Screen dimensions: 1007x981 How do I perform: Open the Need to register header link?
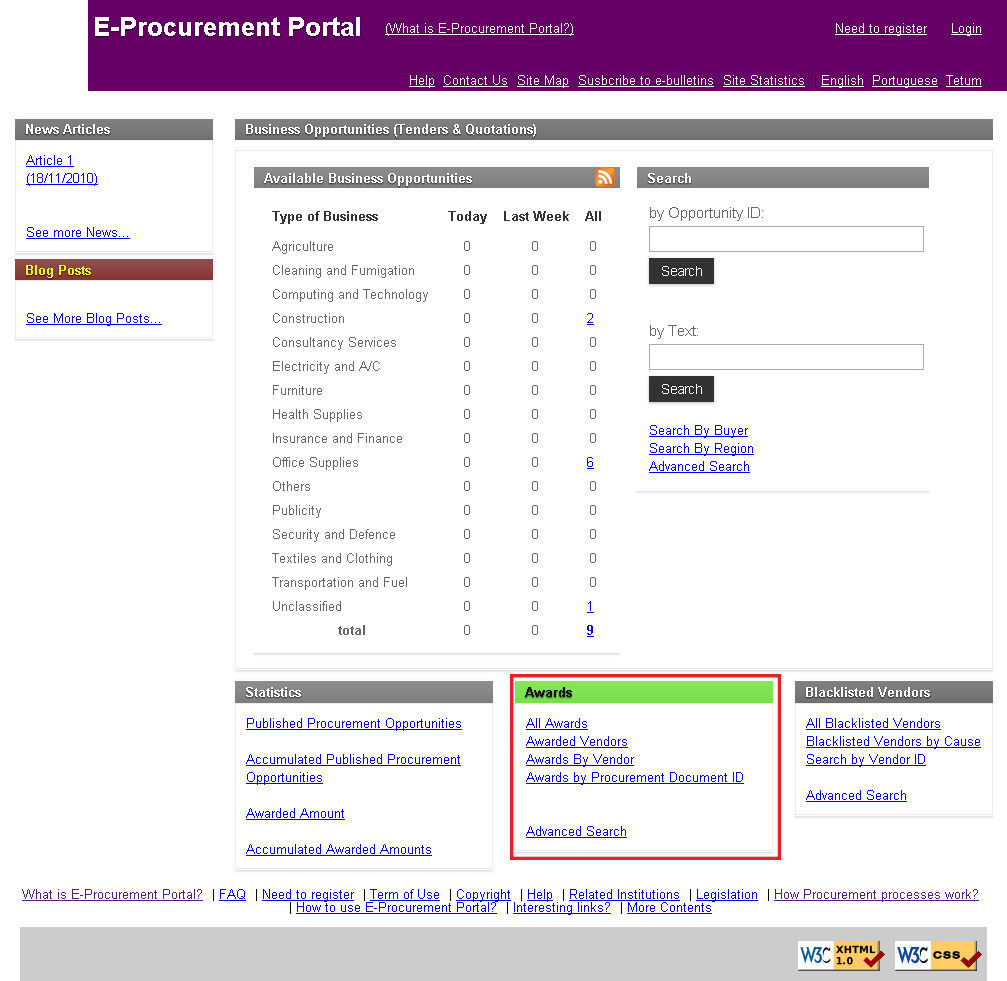coord(881,29)
